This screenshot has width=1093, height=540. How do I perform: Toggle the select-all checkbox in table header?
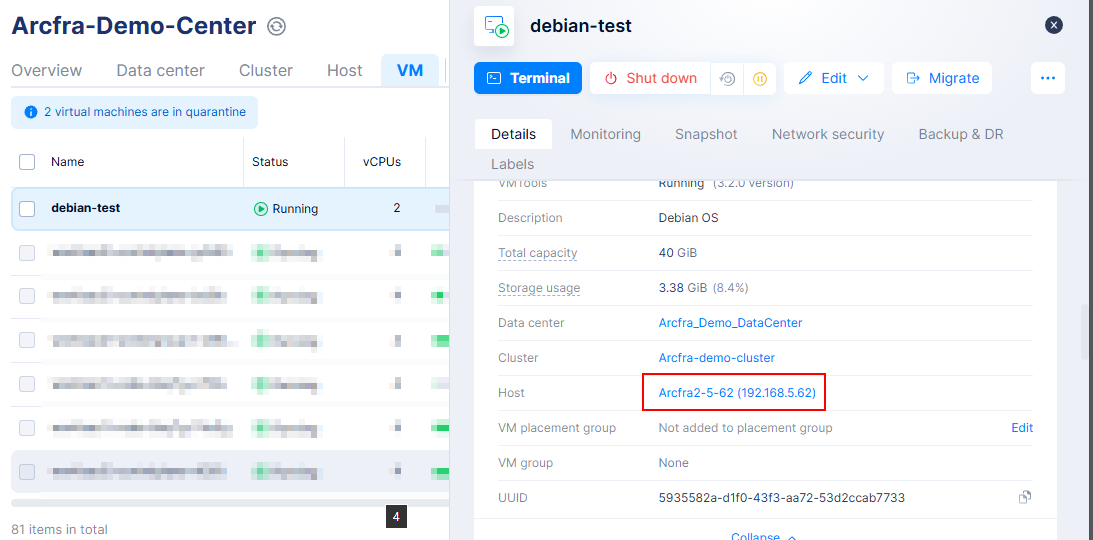point(27,162)
